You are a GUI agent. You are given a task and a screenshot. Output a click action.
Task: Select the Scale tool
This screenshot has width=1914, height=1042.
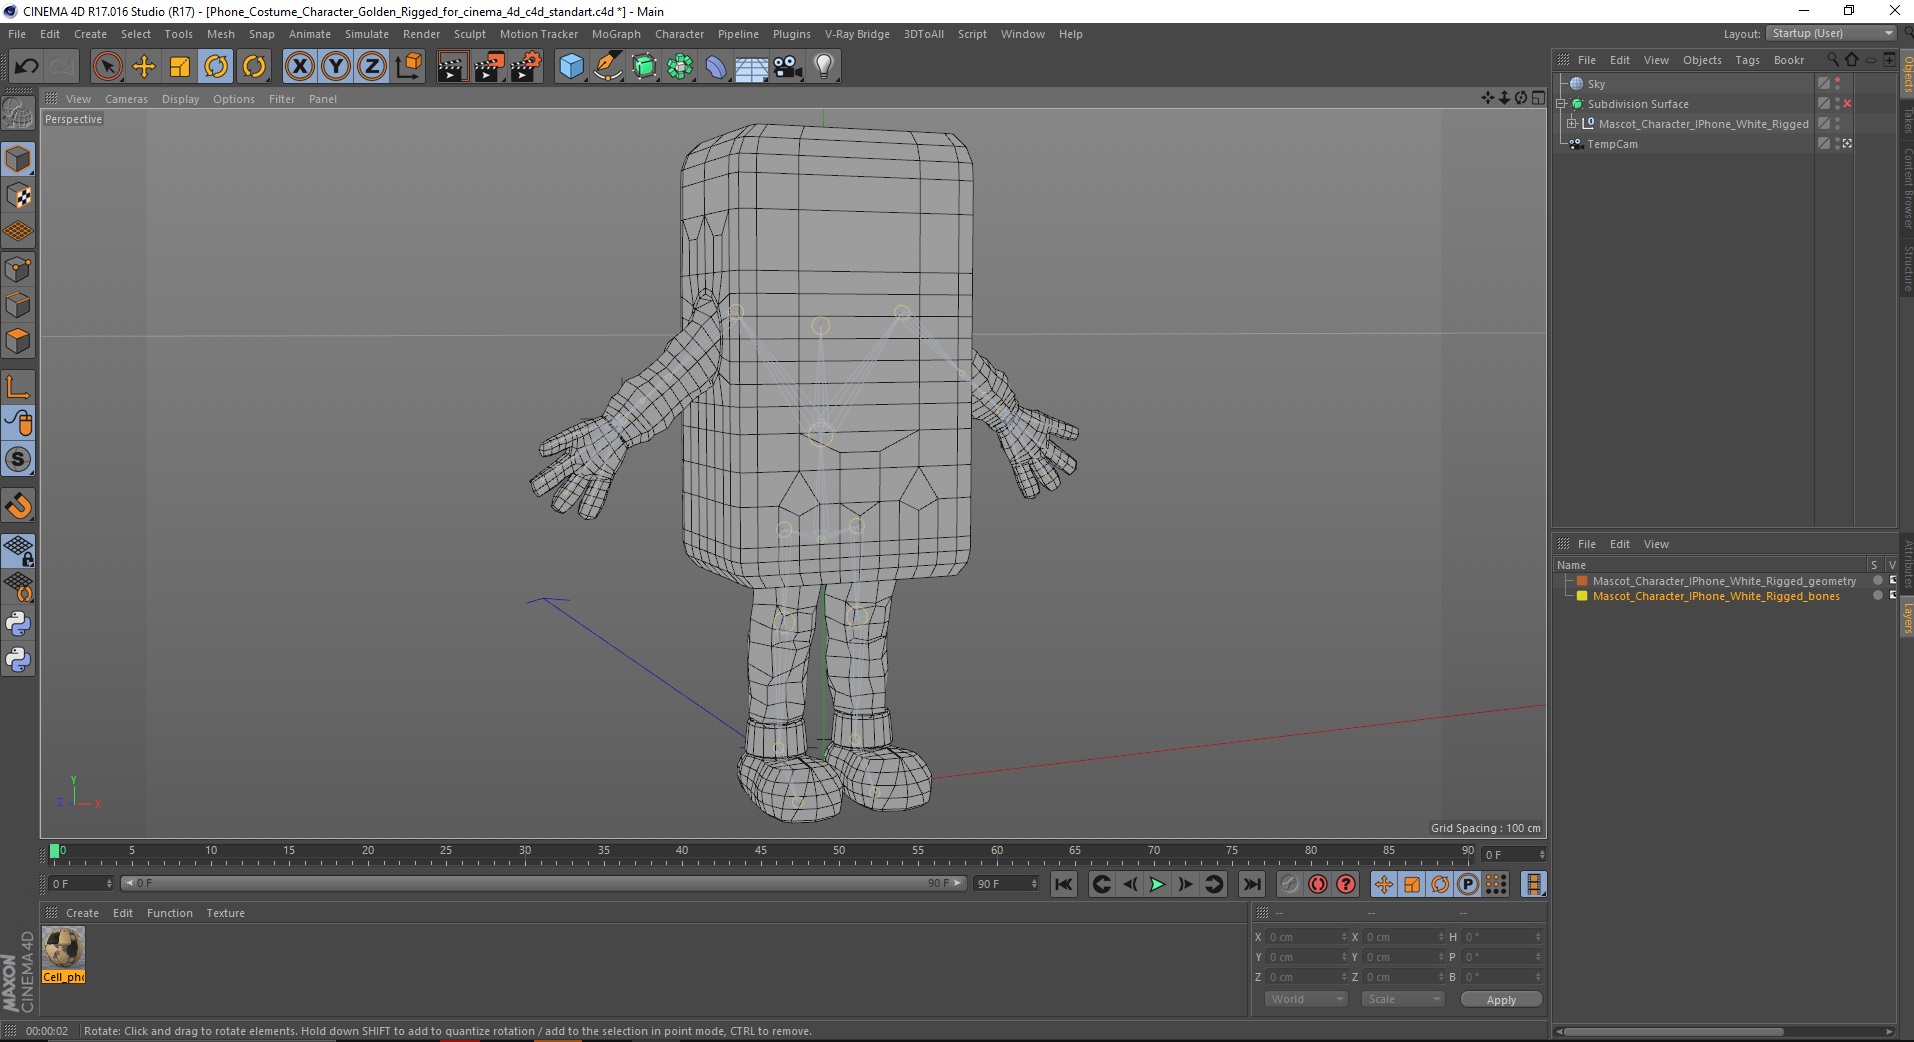coord(180,67)
